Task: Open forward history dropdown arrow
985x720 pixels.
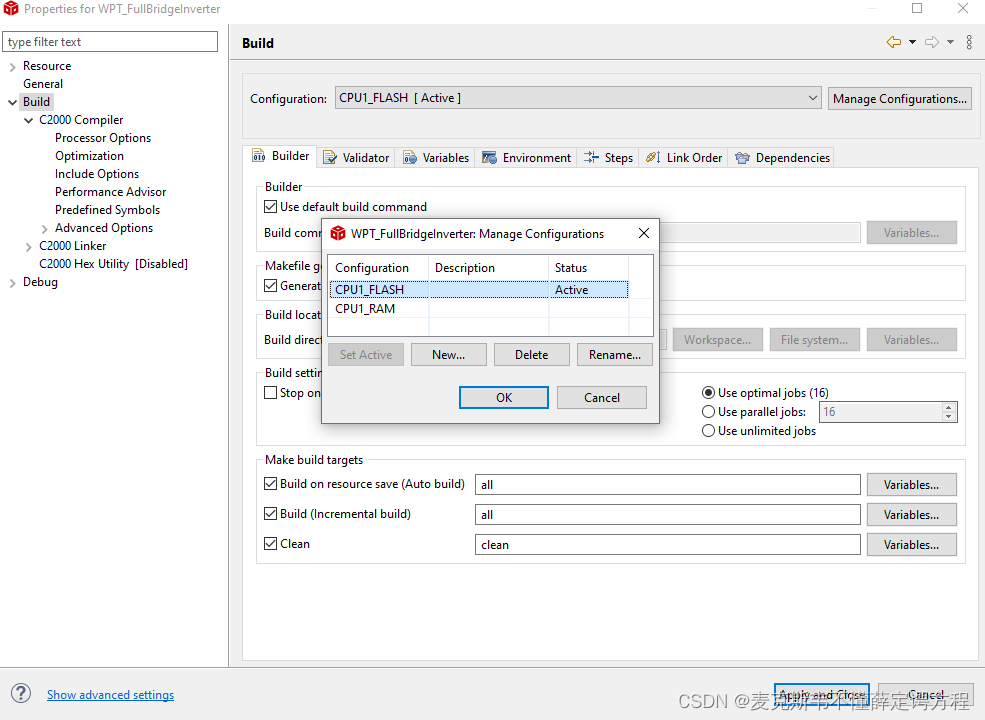Action: (950, 42)
